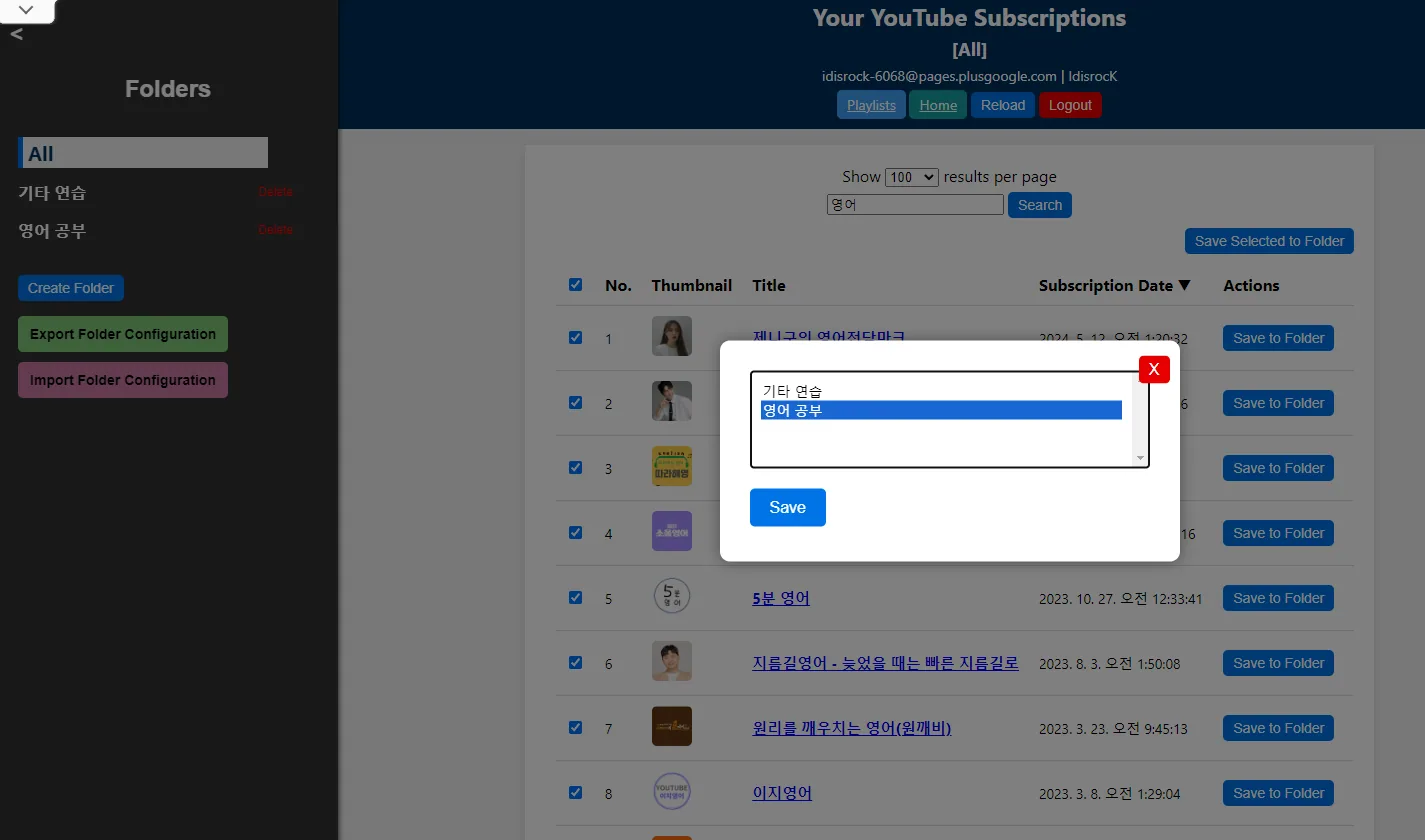Open the row 1 channel thumbnail
1425x840 pixels.
(x=672, y=337)
